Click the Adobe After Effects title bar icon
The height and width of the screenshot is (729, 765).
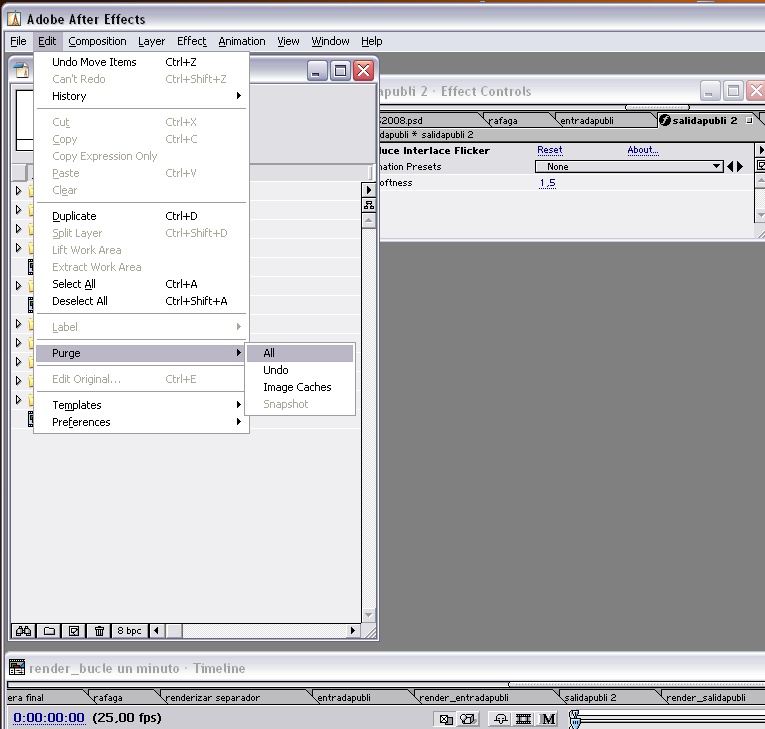point(14,19)
